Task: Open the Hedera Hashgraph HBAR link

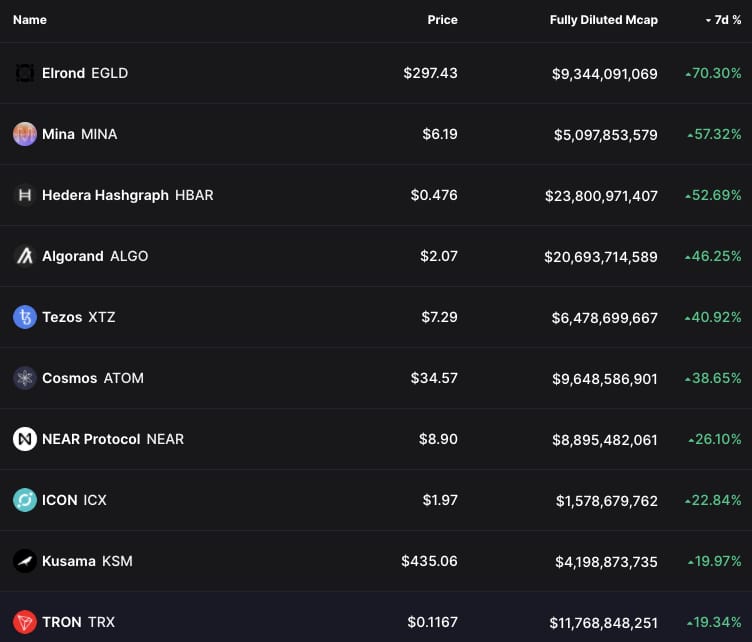Action: [127, 195]
